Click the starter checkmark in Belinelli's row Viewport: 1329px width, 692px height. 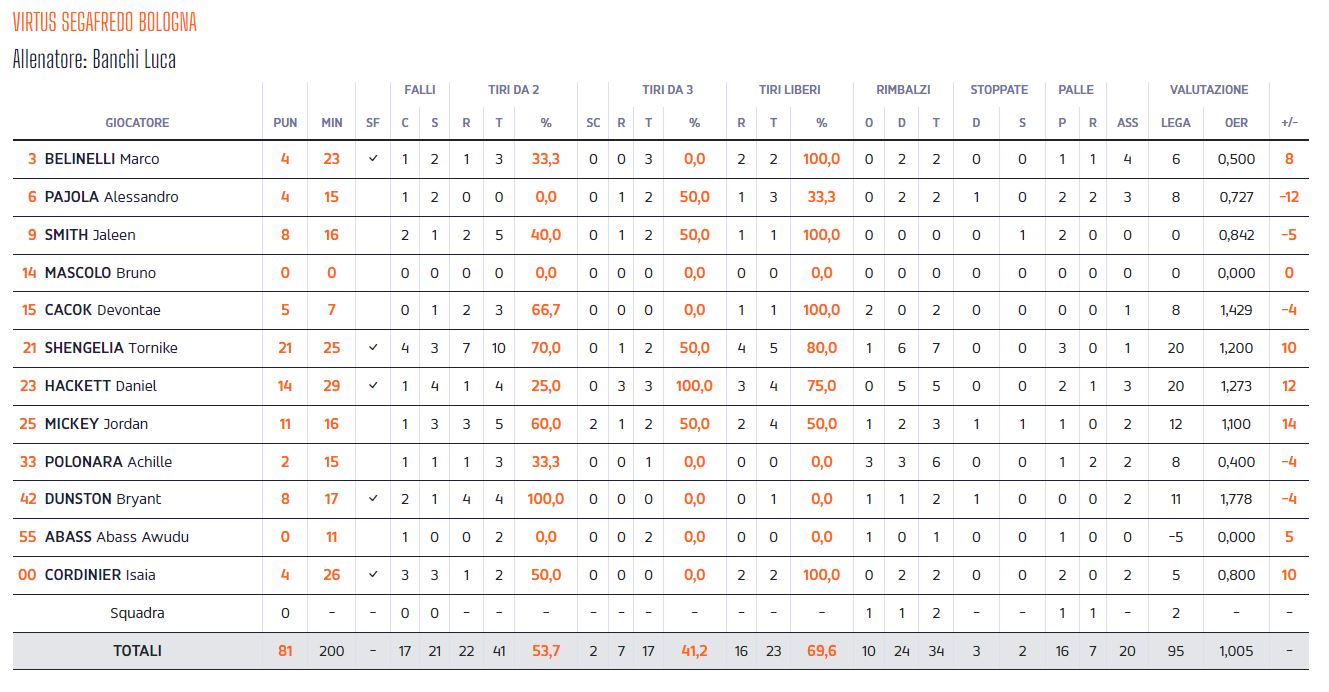(373, 159)
